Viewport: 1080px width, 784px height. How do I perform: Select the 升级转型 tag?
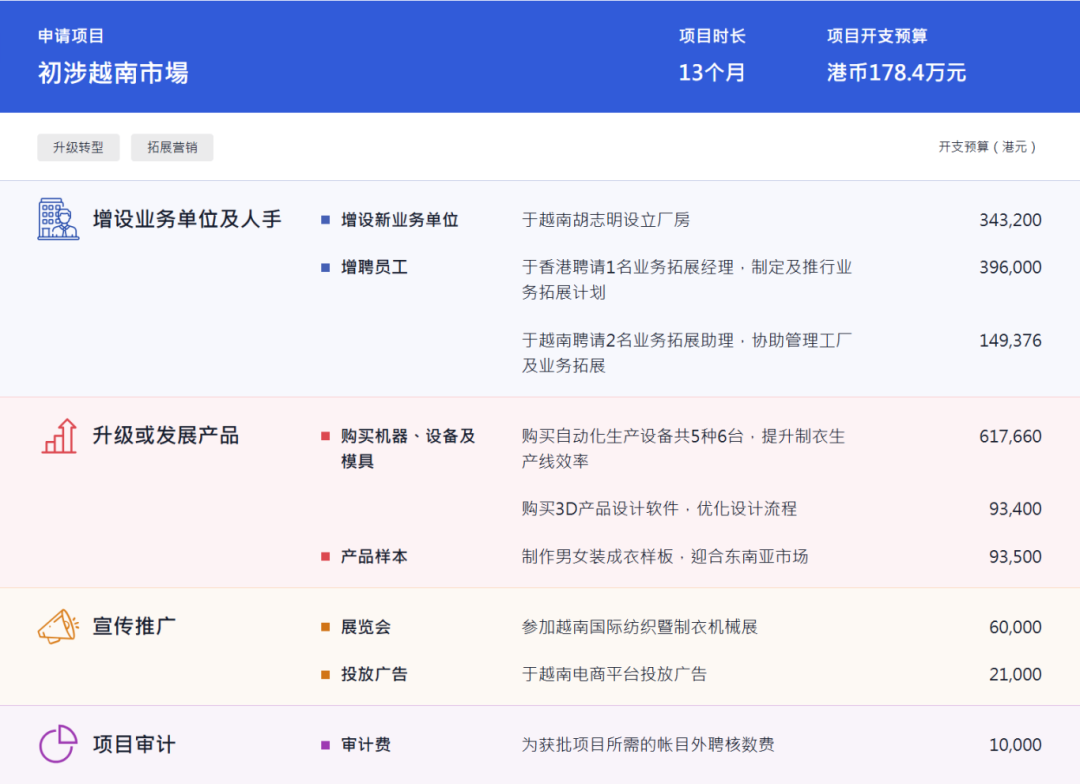79,147
